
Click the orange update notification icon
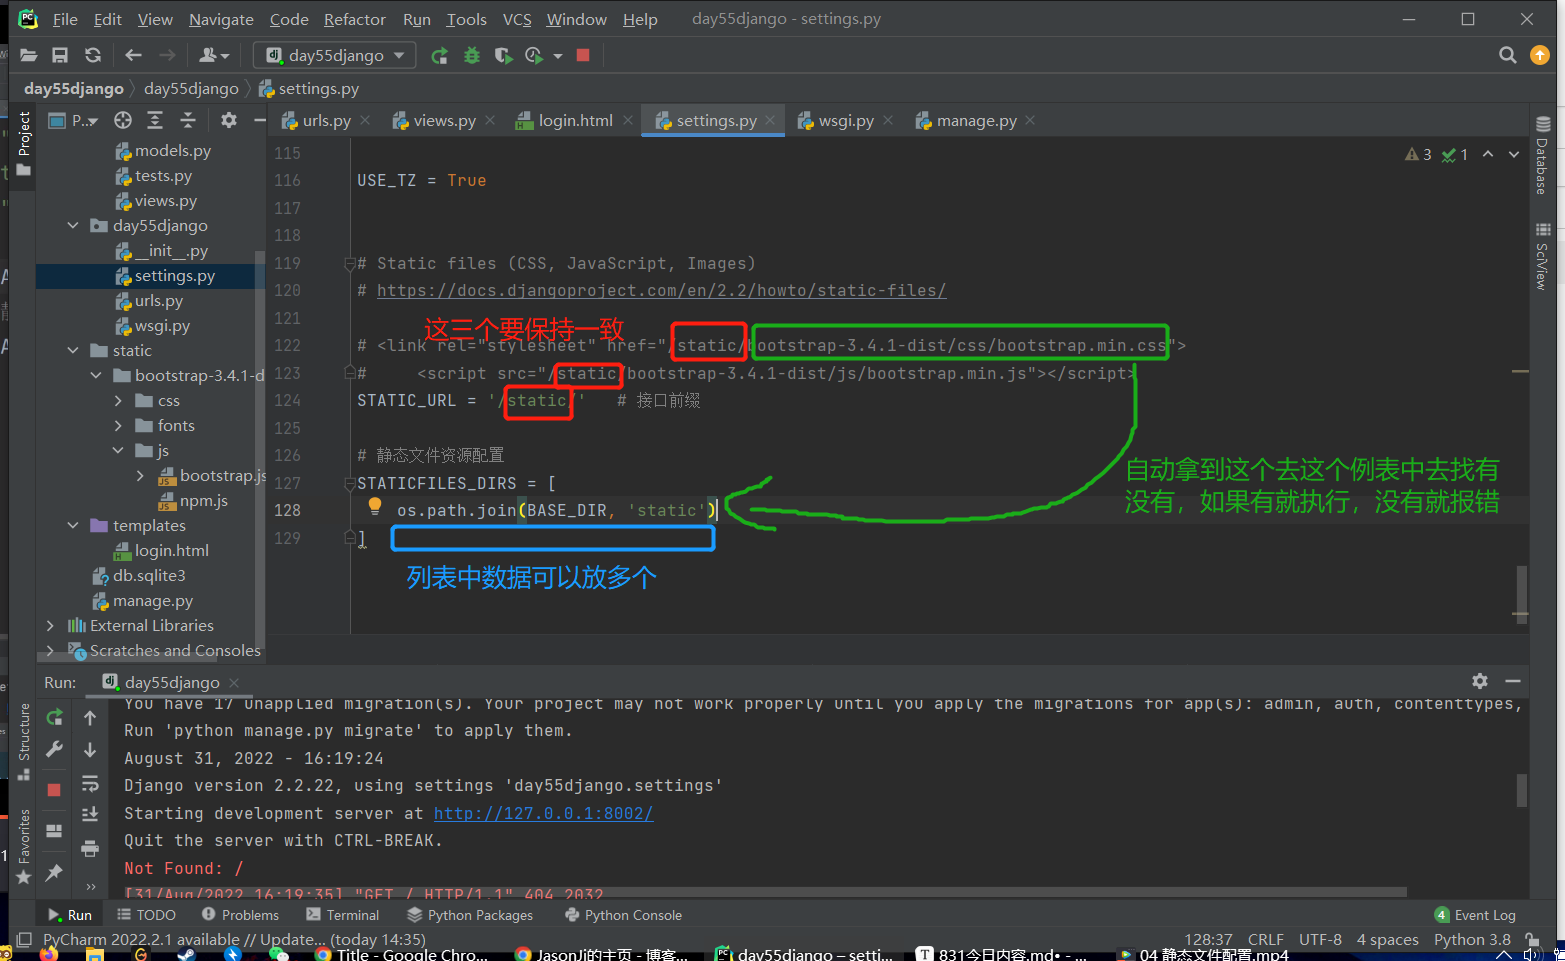coord(1540,55)
